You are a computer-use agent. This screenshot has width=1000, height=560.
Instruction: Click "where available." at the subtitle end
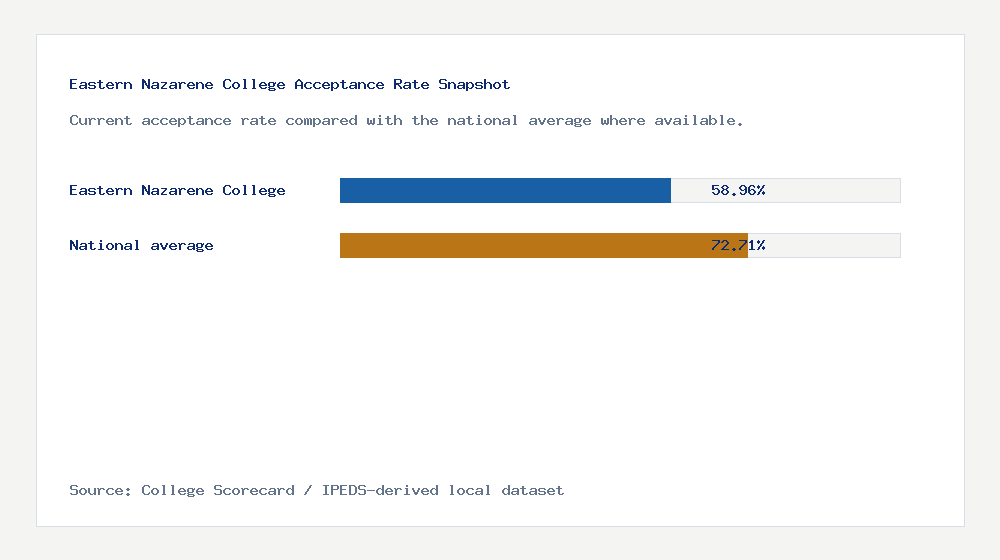click(x=672, y=120)
